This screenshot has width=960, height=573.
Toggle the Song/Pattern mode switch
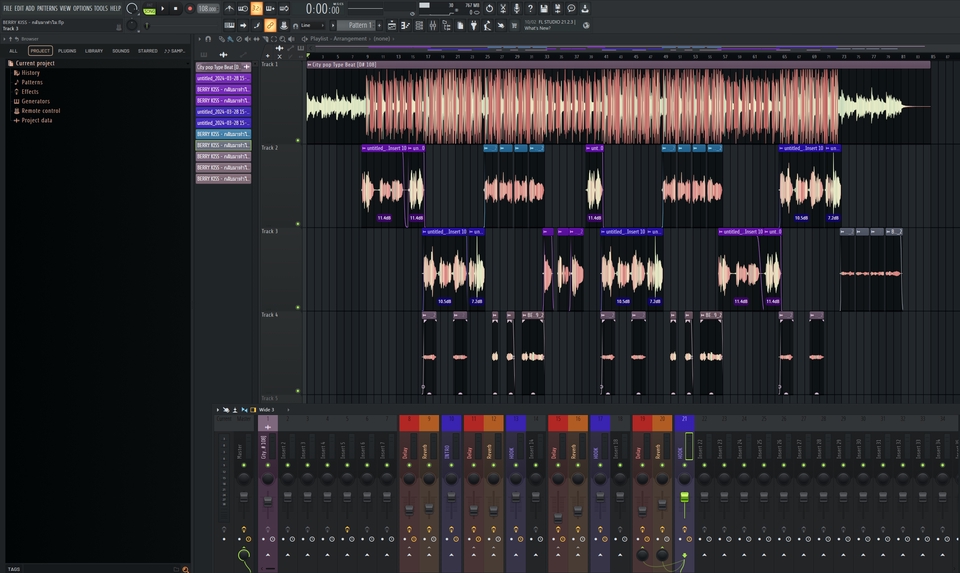[x=149, y=9]
